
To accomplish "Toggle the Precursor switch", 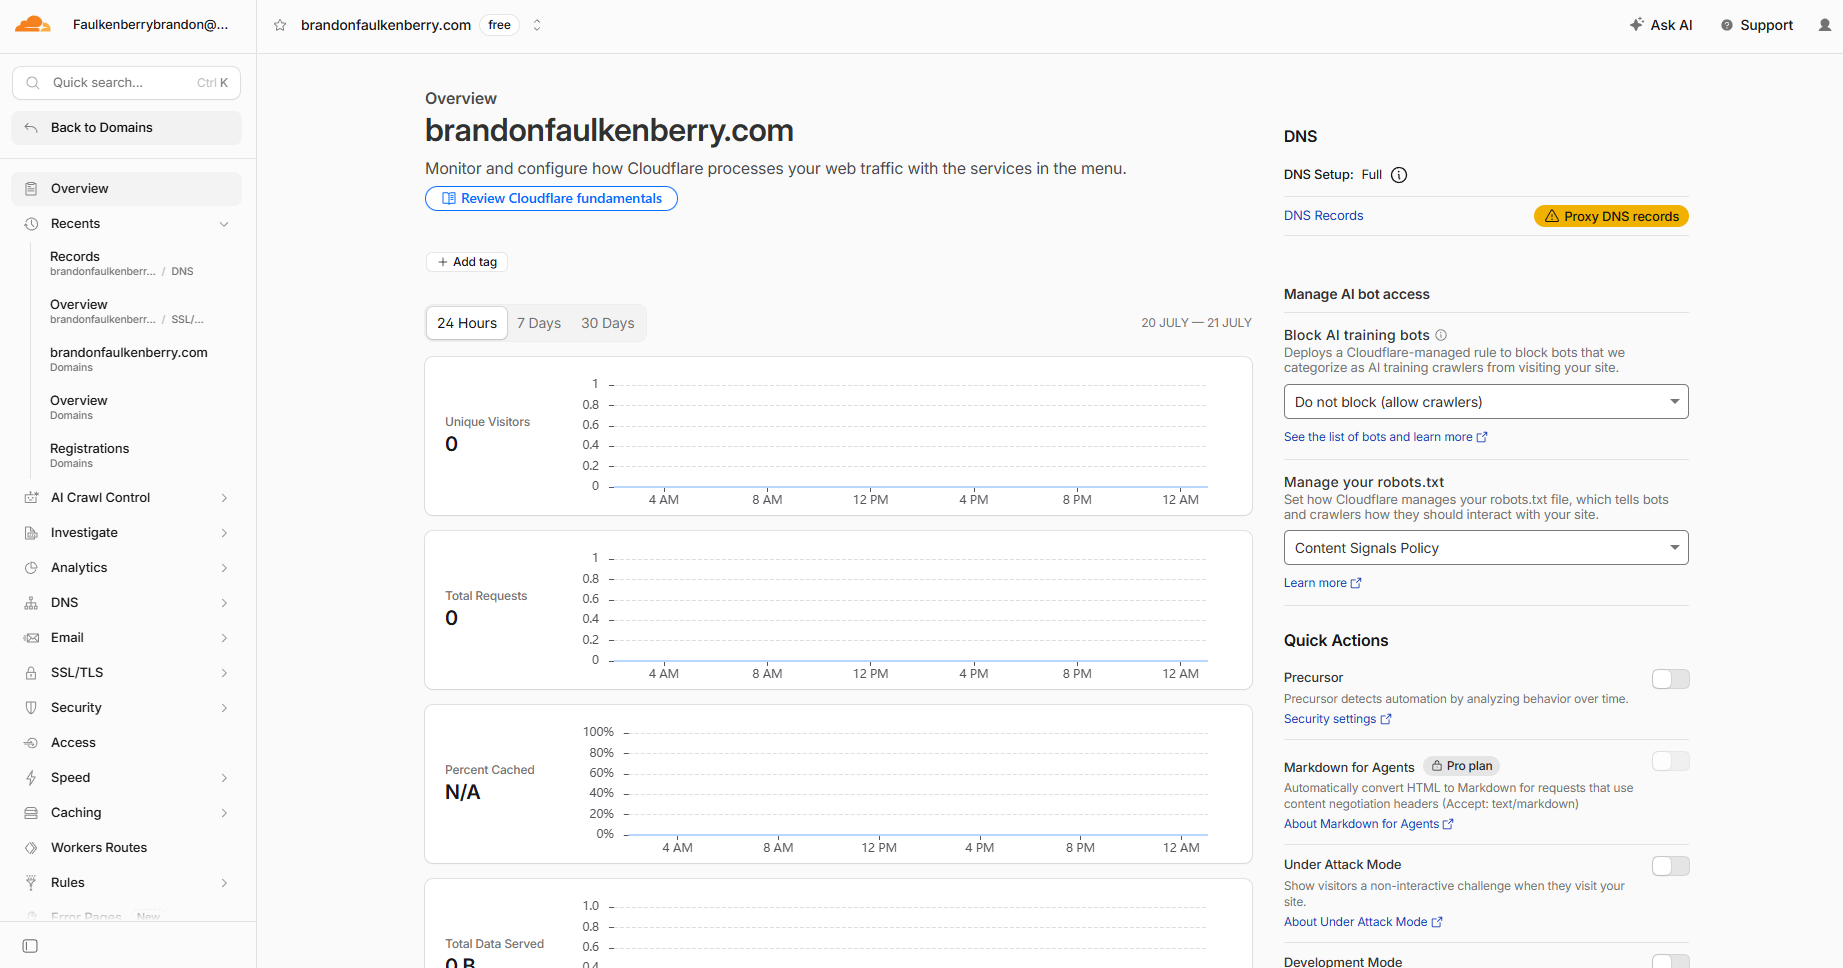I will click(1670, 679).
